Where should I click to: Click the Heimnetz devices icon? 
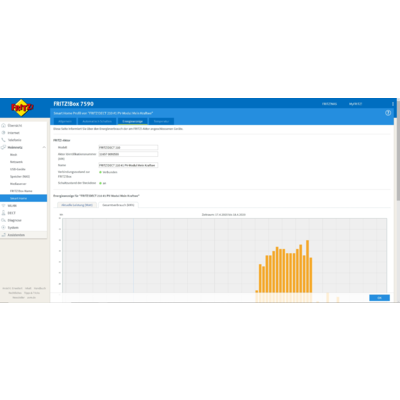click(x=4, y=147)
